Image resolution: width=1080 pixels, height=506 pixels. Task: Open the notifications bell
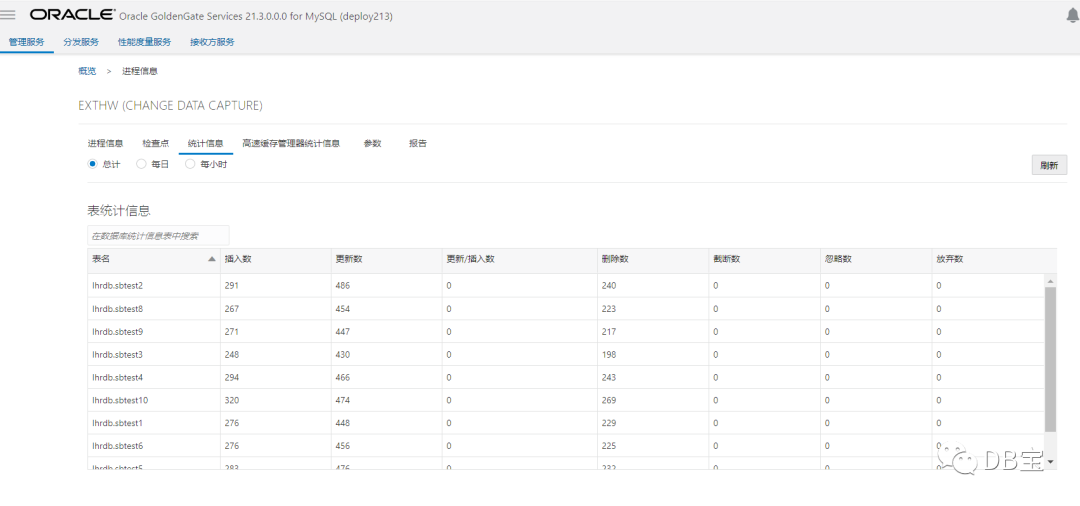coord(1072,16)
